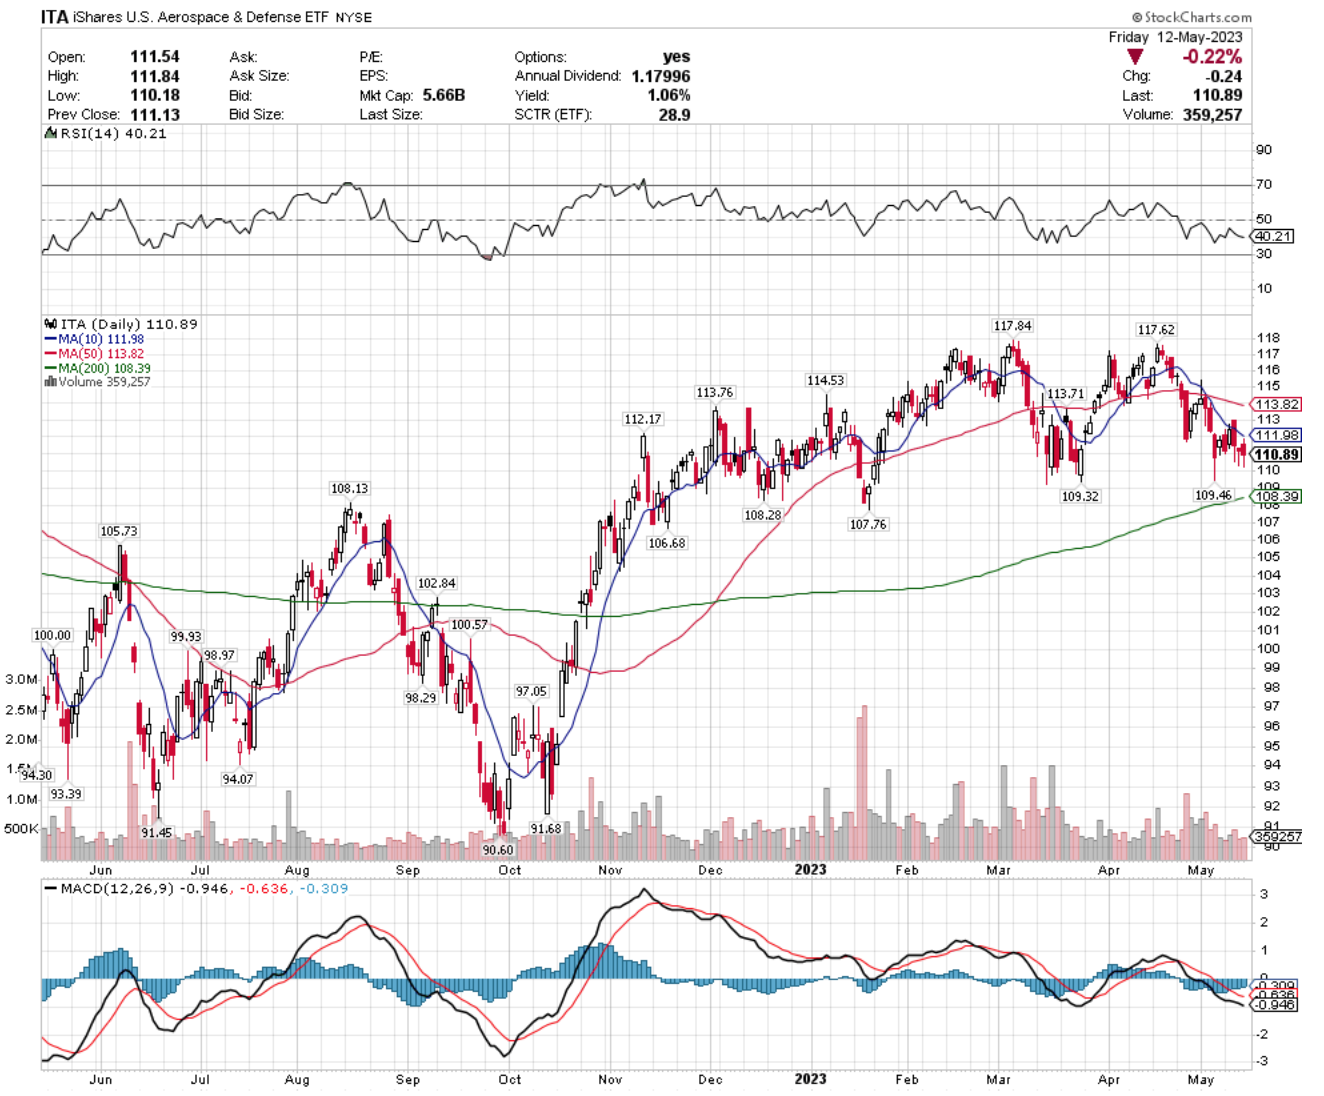Click the Yield value 1.06%
The image size is (1324, 1096).
pyautogui.click(x=668, y=95)
